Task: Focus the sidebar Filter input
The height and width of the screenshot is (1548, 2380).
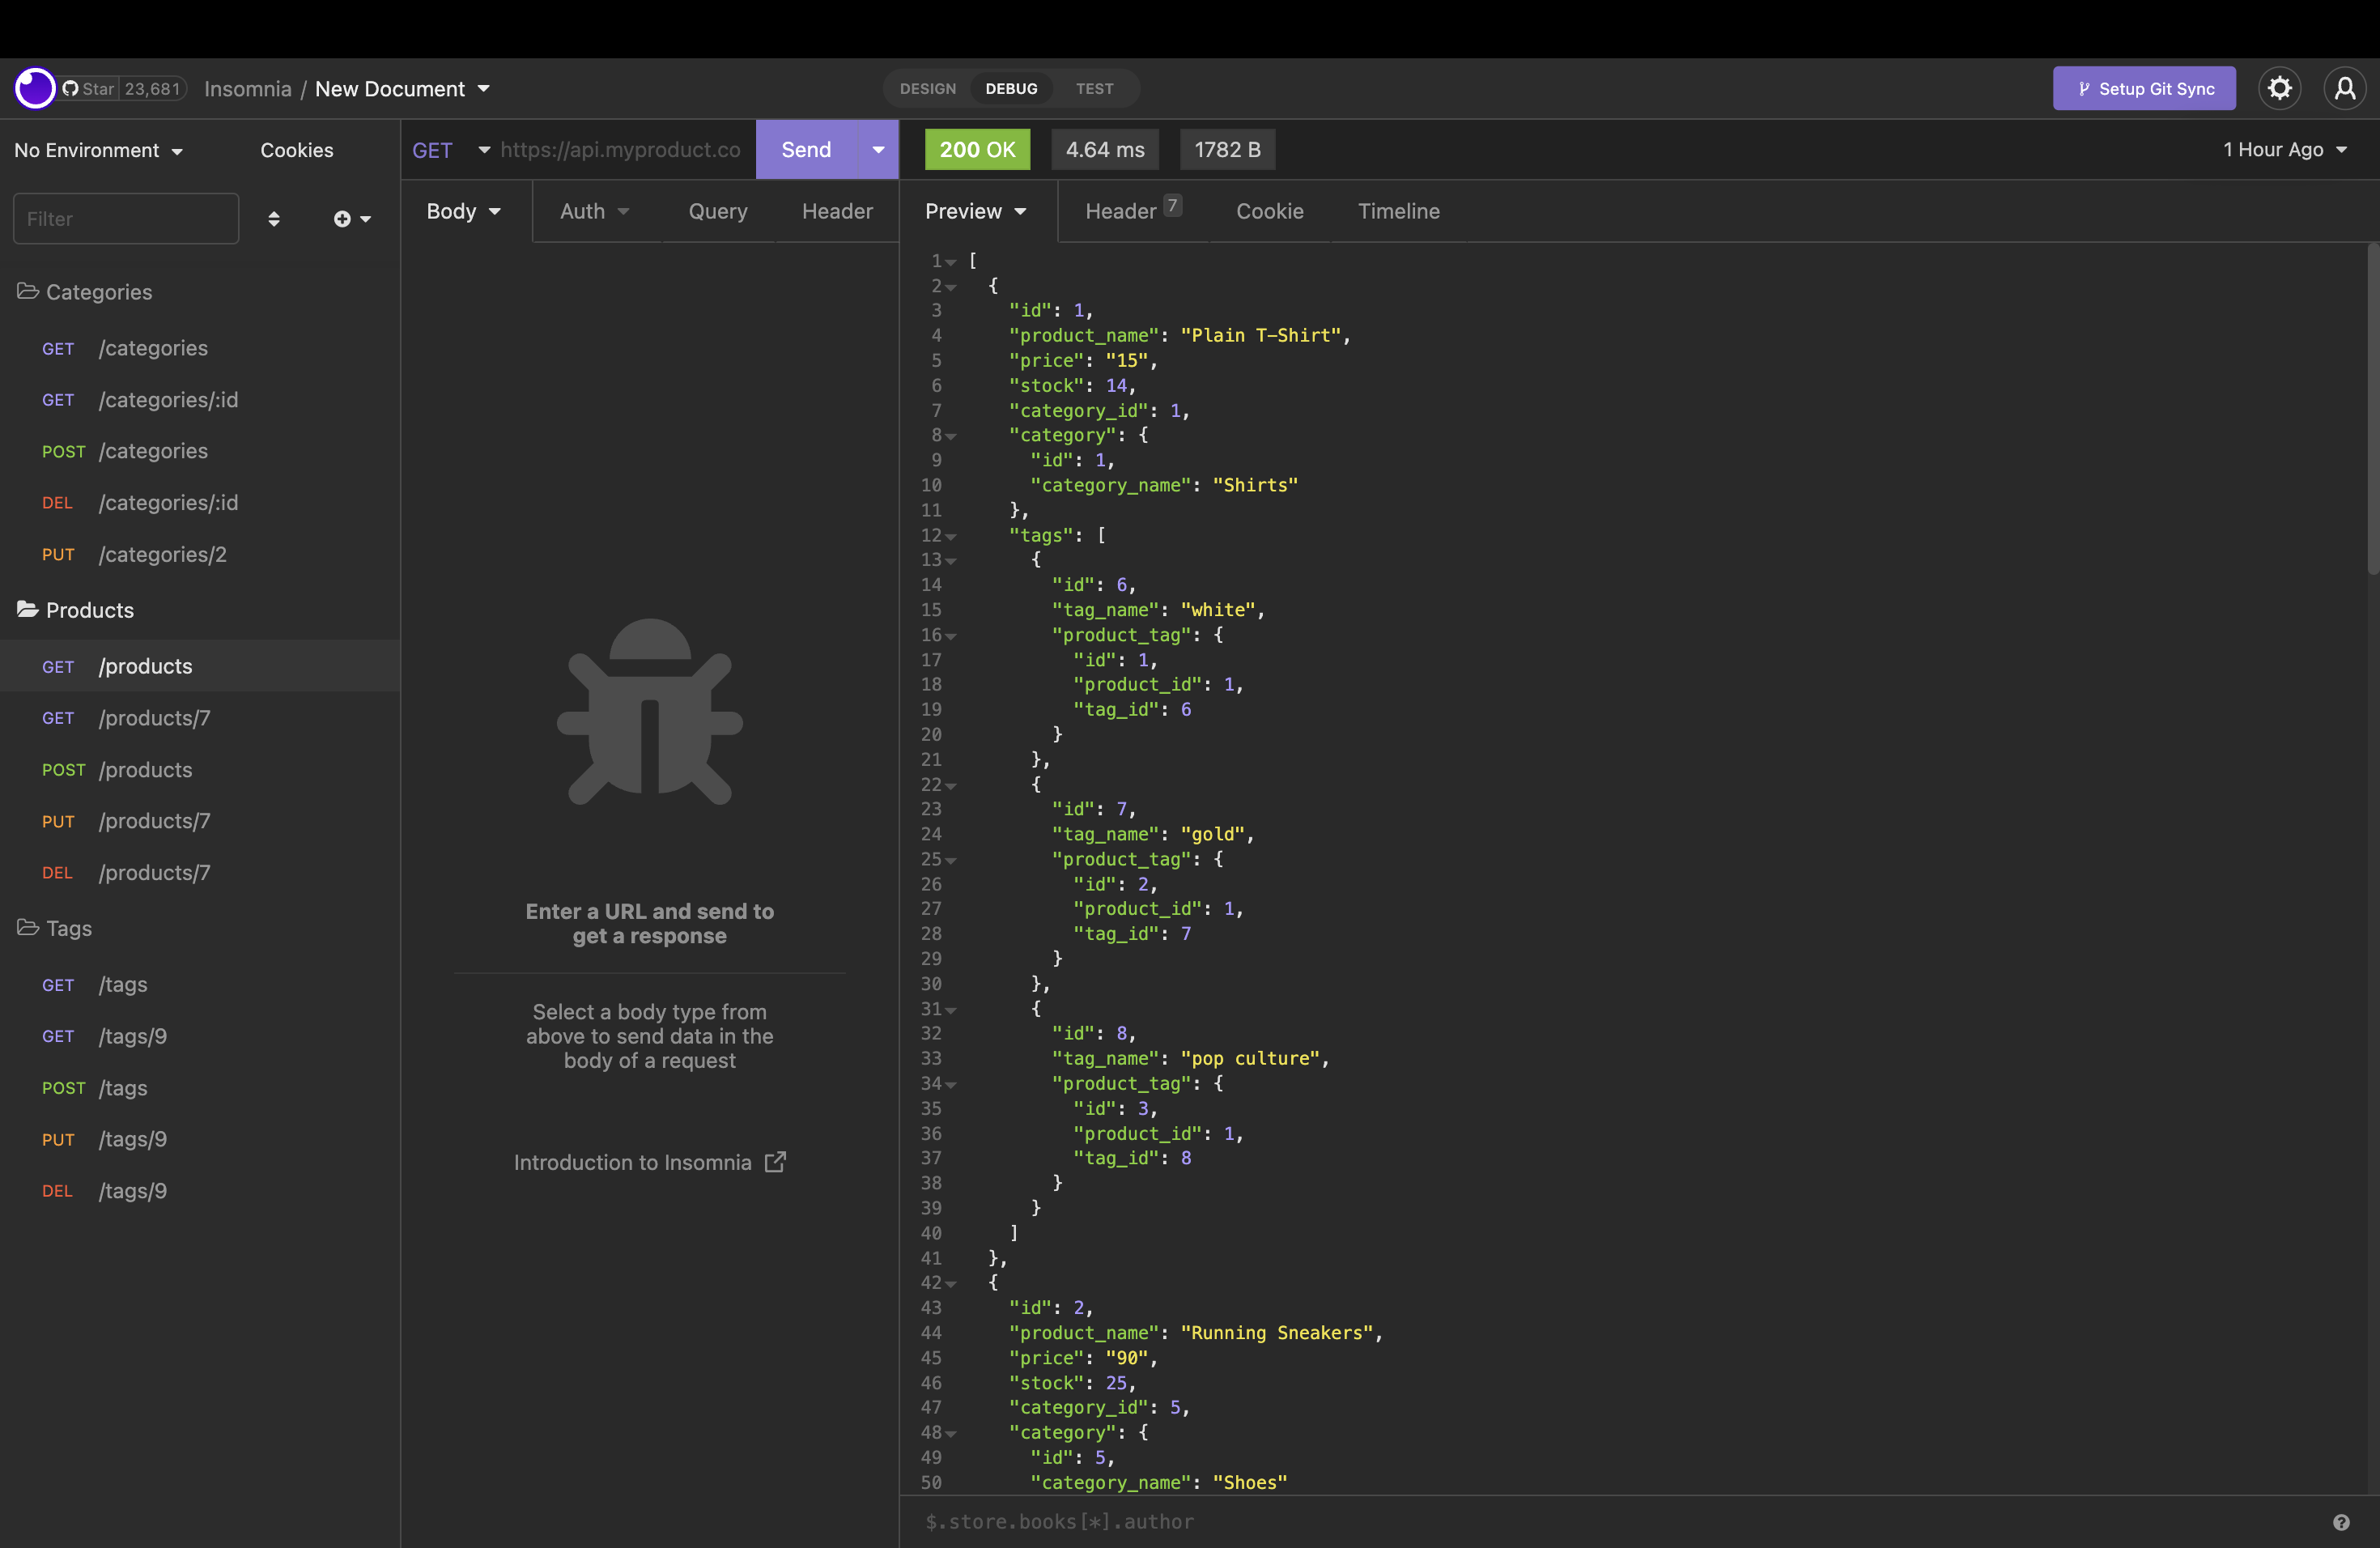Action: coord(126,218)
